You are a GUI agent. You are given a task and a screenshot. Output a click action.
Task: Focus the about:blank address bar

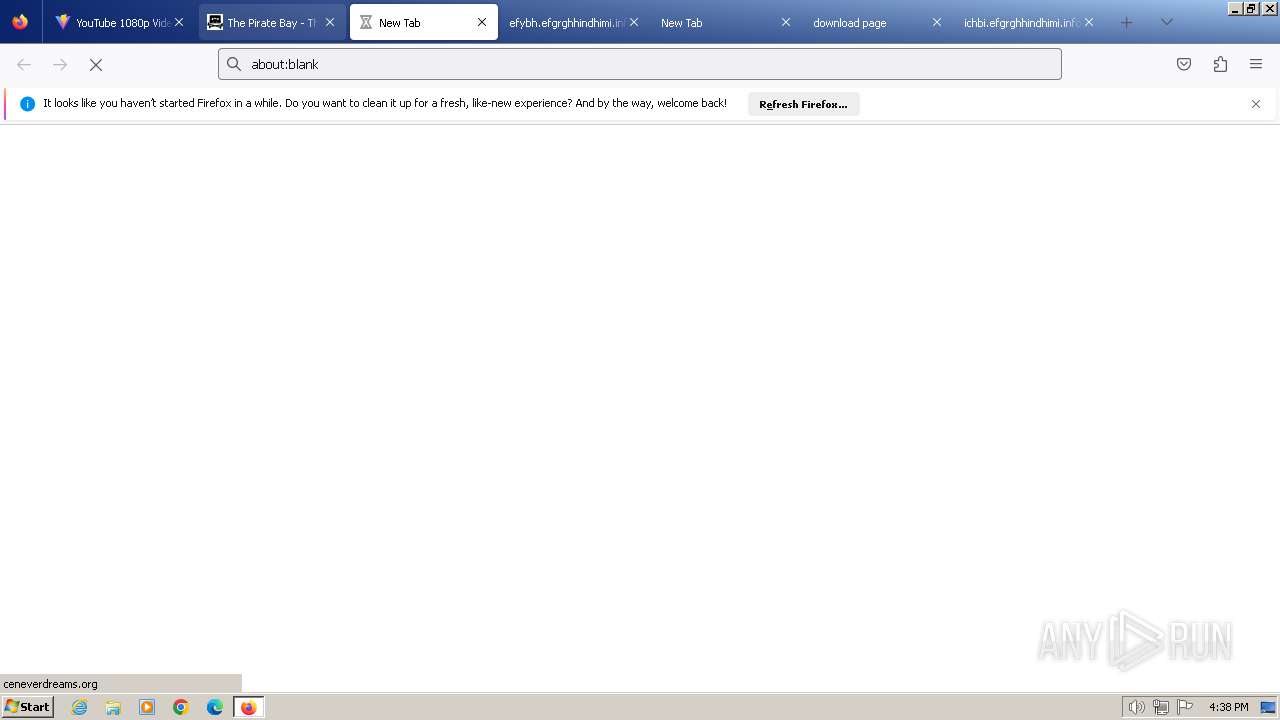640,64
